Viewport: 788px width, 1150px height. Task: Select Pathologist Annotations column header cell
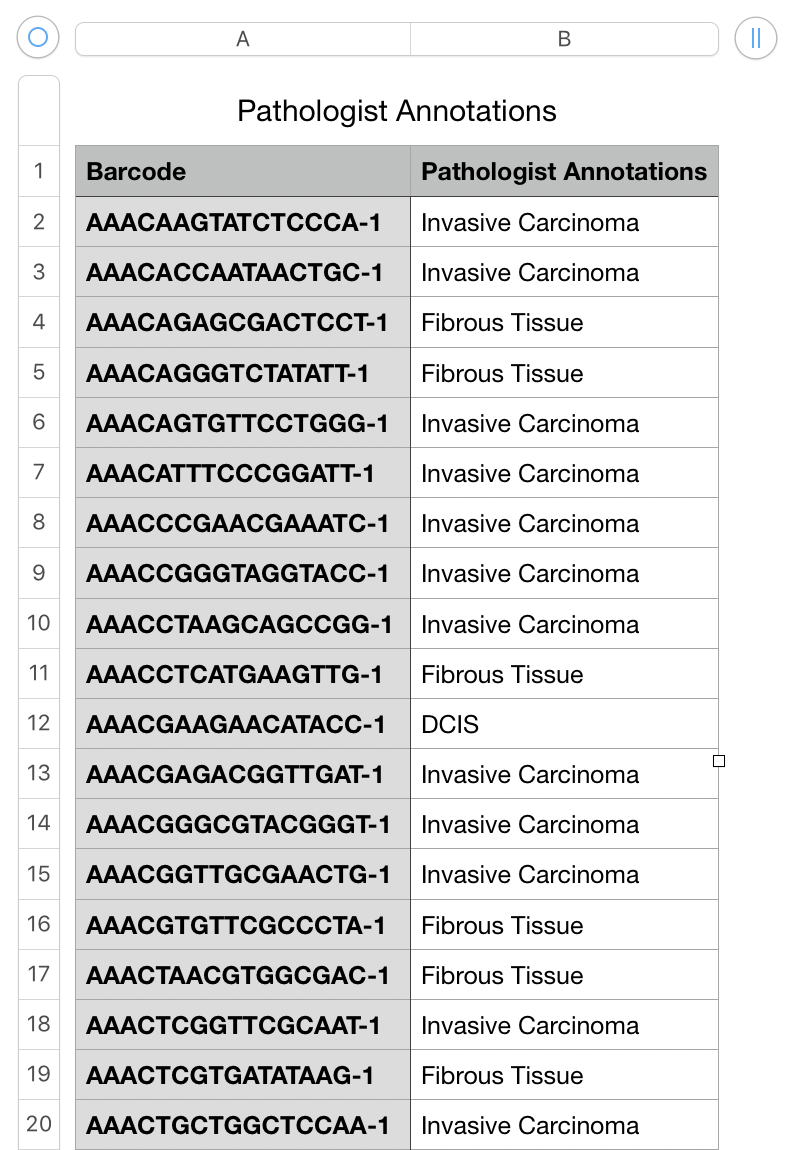[x=564, y=172]
